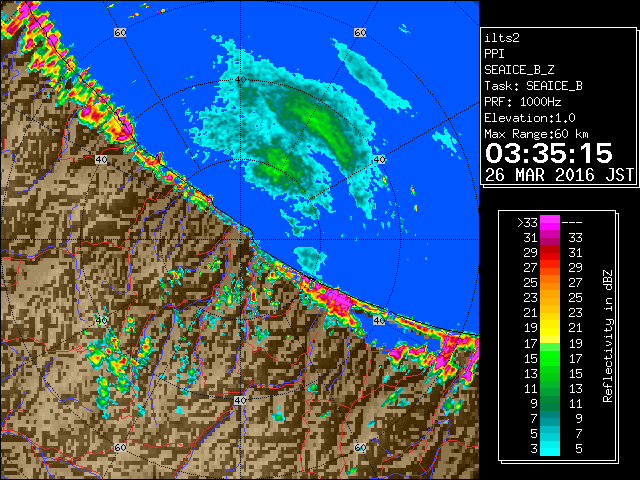
Task: Select the "Task: SEAICE_B" line
Action: click(533, 86)
